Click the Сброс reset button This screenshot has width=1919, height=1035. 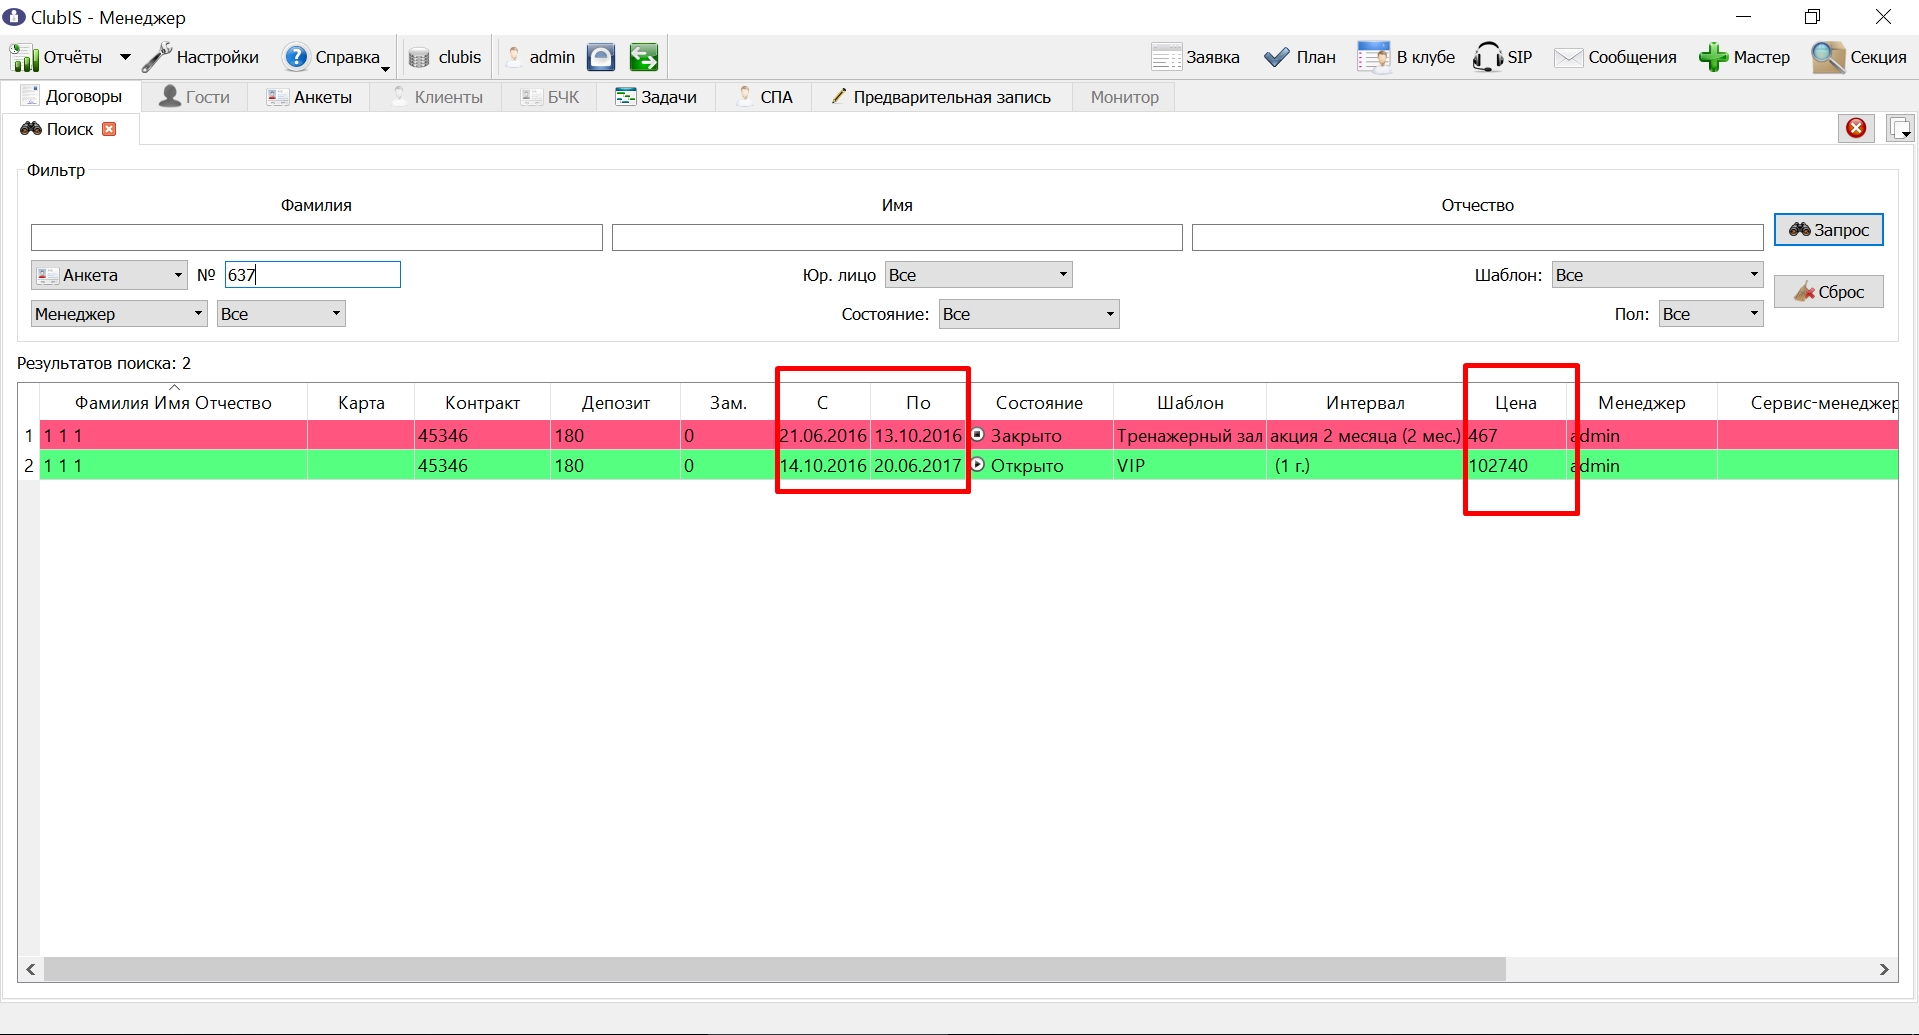(x=1828, y=292)
